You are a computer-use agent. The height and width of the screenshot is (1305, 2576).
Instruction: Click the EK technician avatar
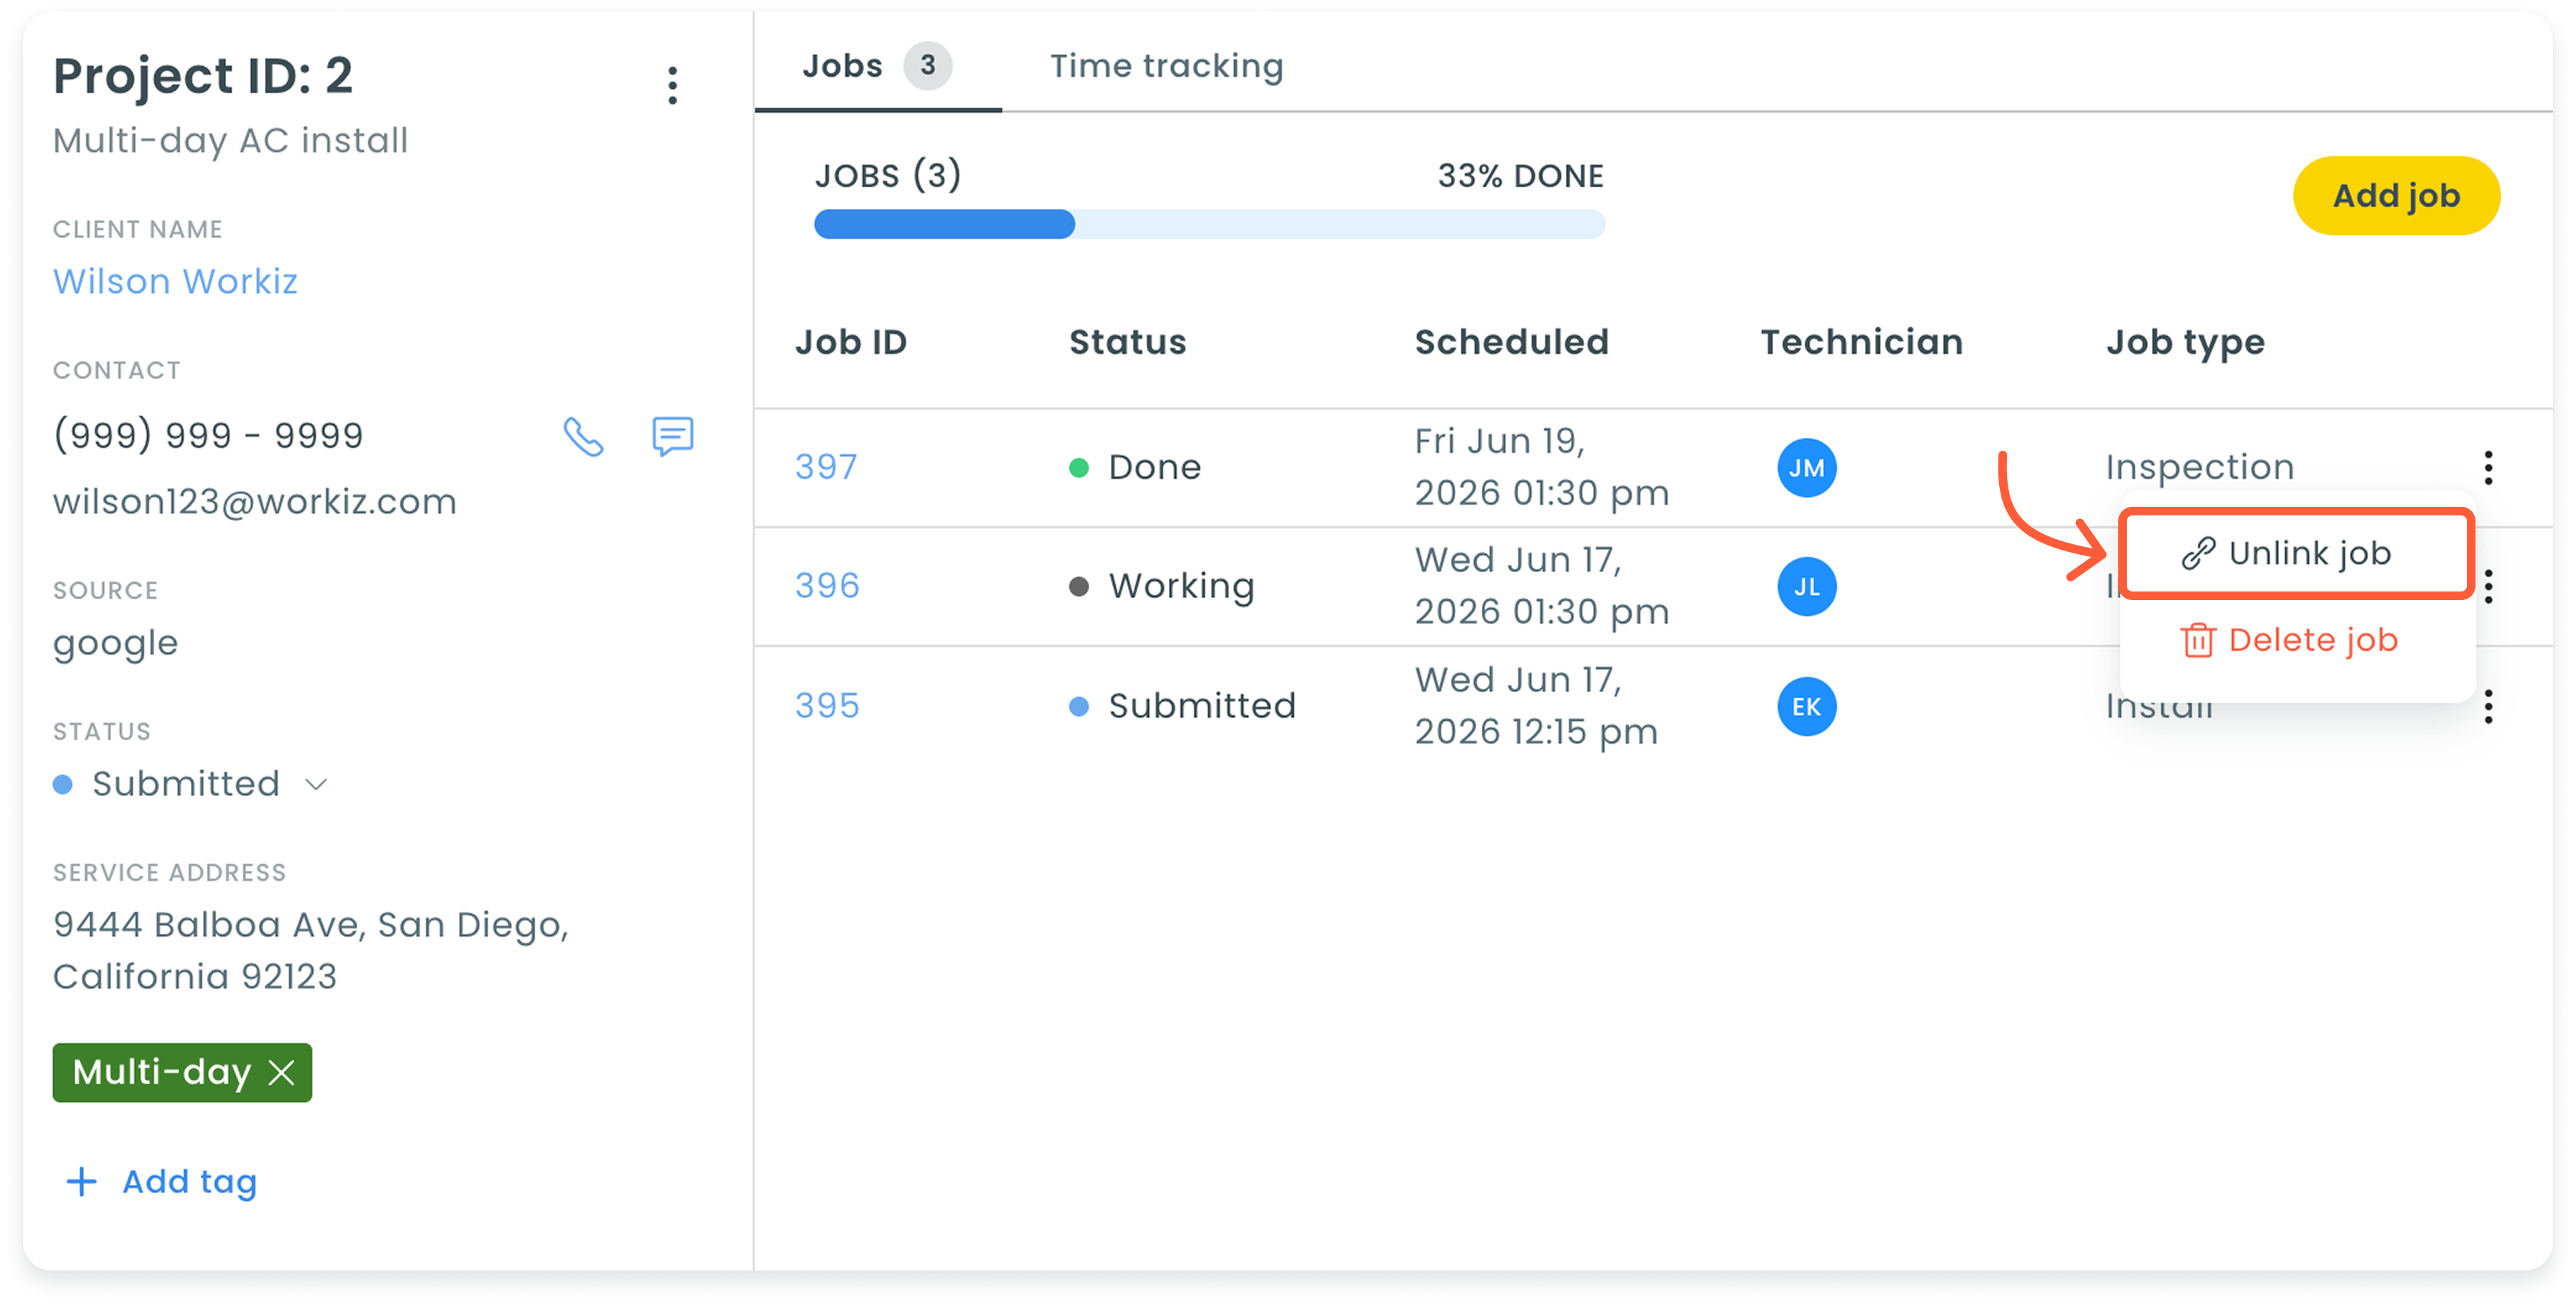pyautogui.click(x=1806, y=706)
